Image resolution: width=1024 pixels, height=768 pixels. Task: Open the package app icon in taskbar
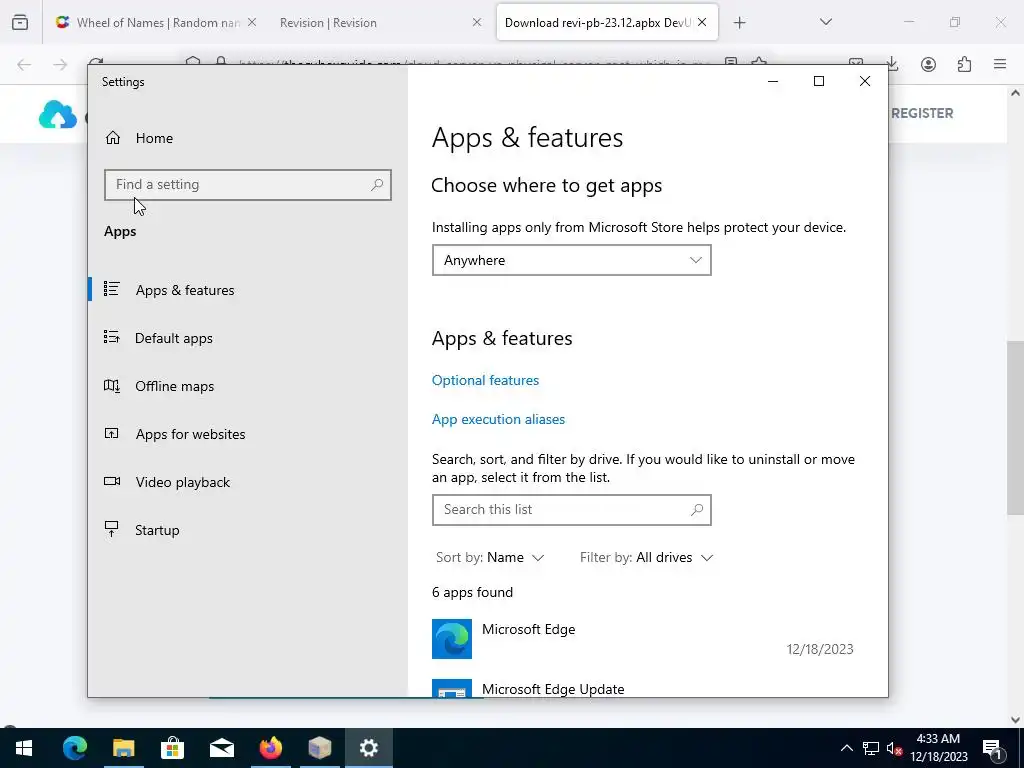(x=319, y=748)
